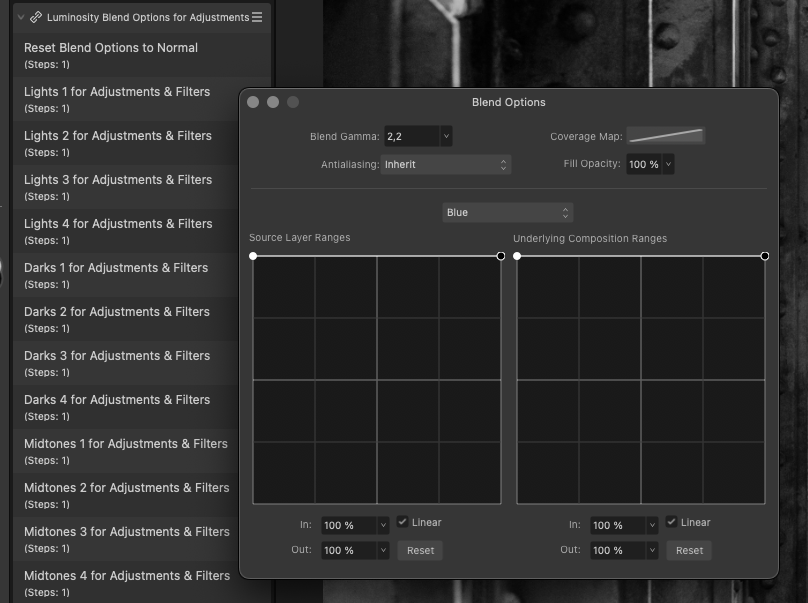808x603 pixels.
Task: Apply Lights 1 for Adjustments & Filters
Action: pos(117,92)
